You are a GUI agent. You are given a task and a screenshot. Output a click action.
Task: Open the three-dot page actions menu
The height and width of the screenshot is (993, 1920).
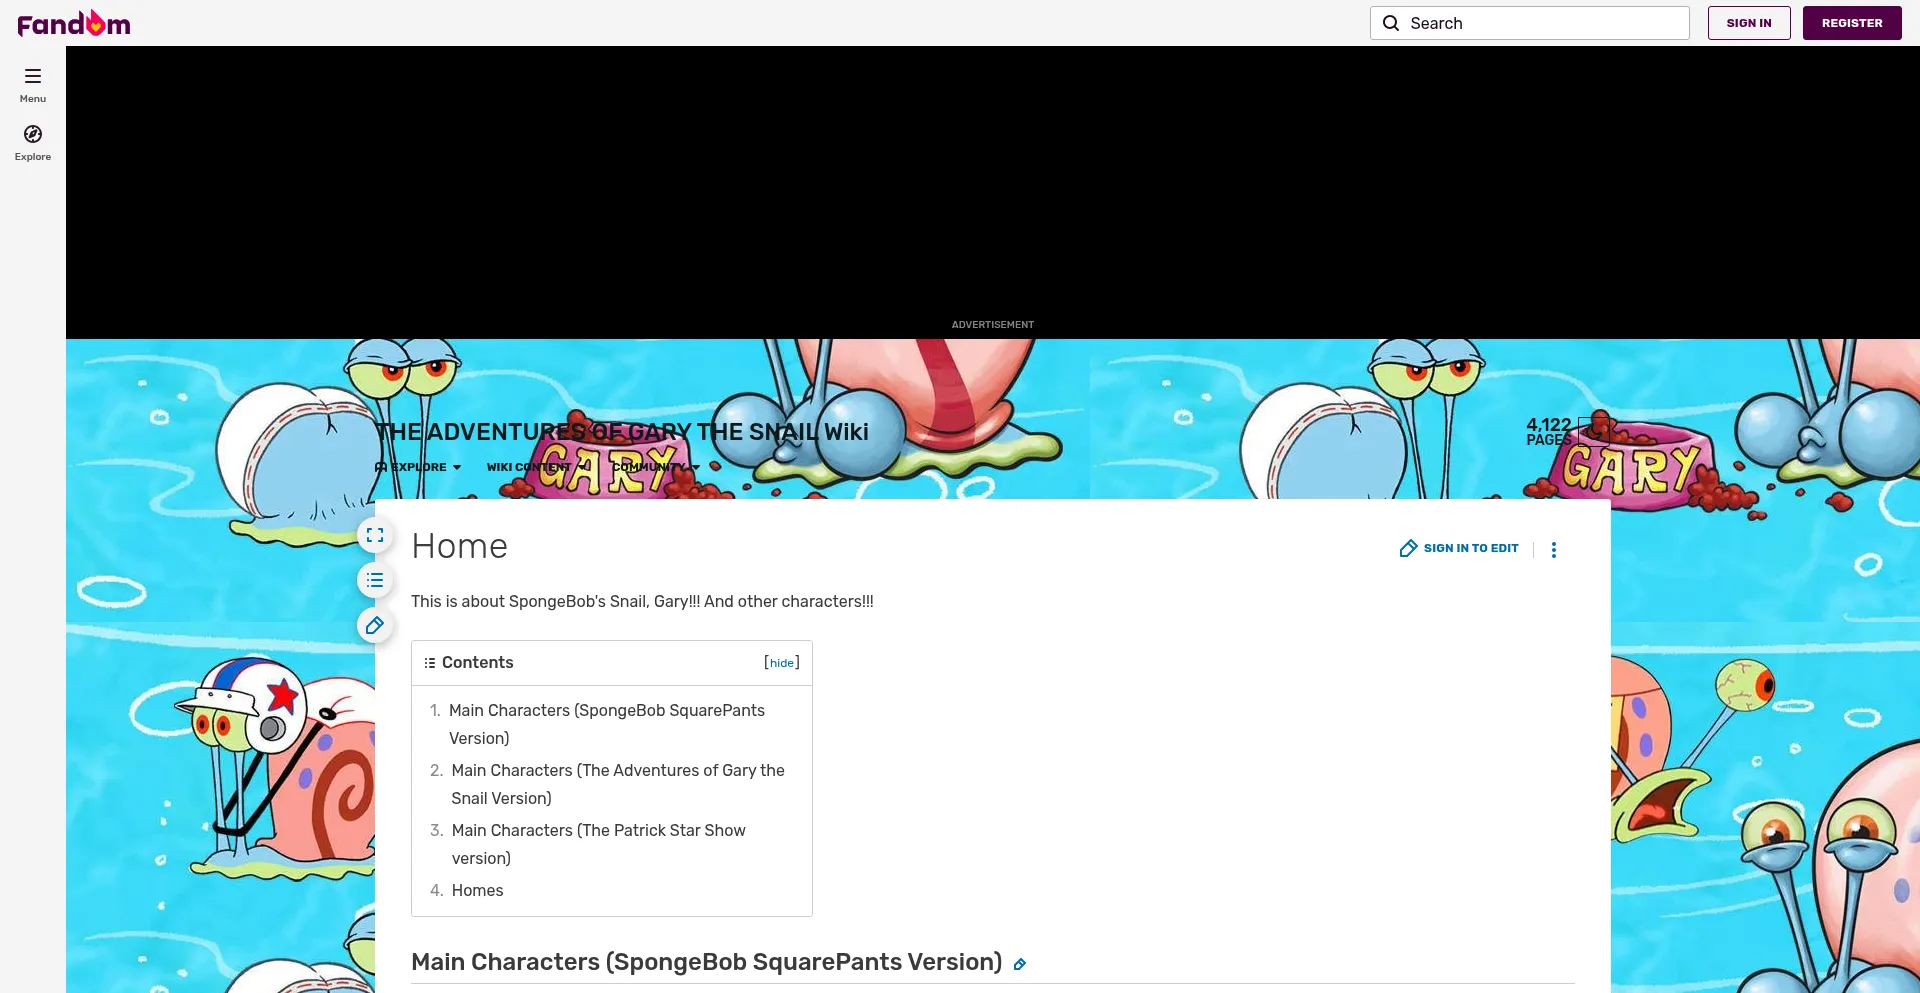(1553, 549)
